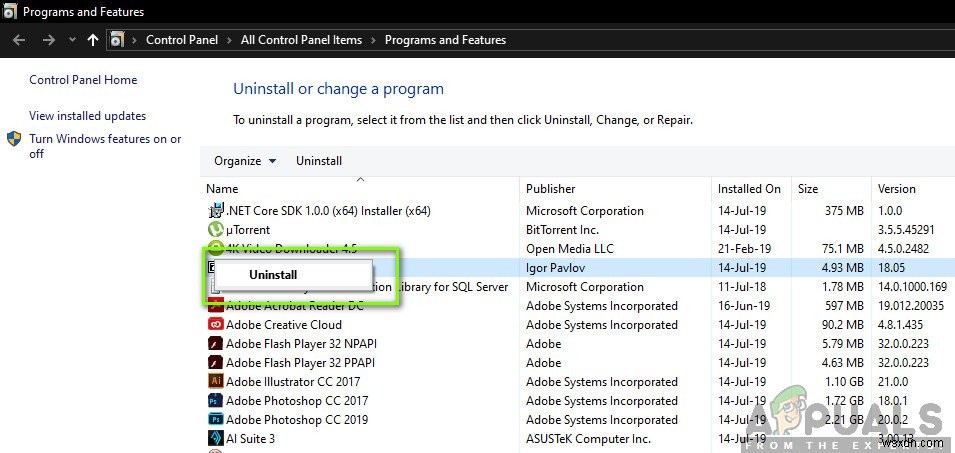
Task: Open the Control Panel Home link
Action: 83,80
